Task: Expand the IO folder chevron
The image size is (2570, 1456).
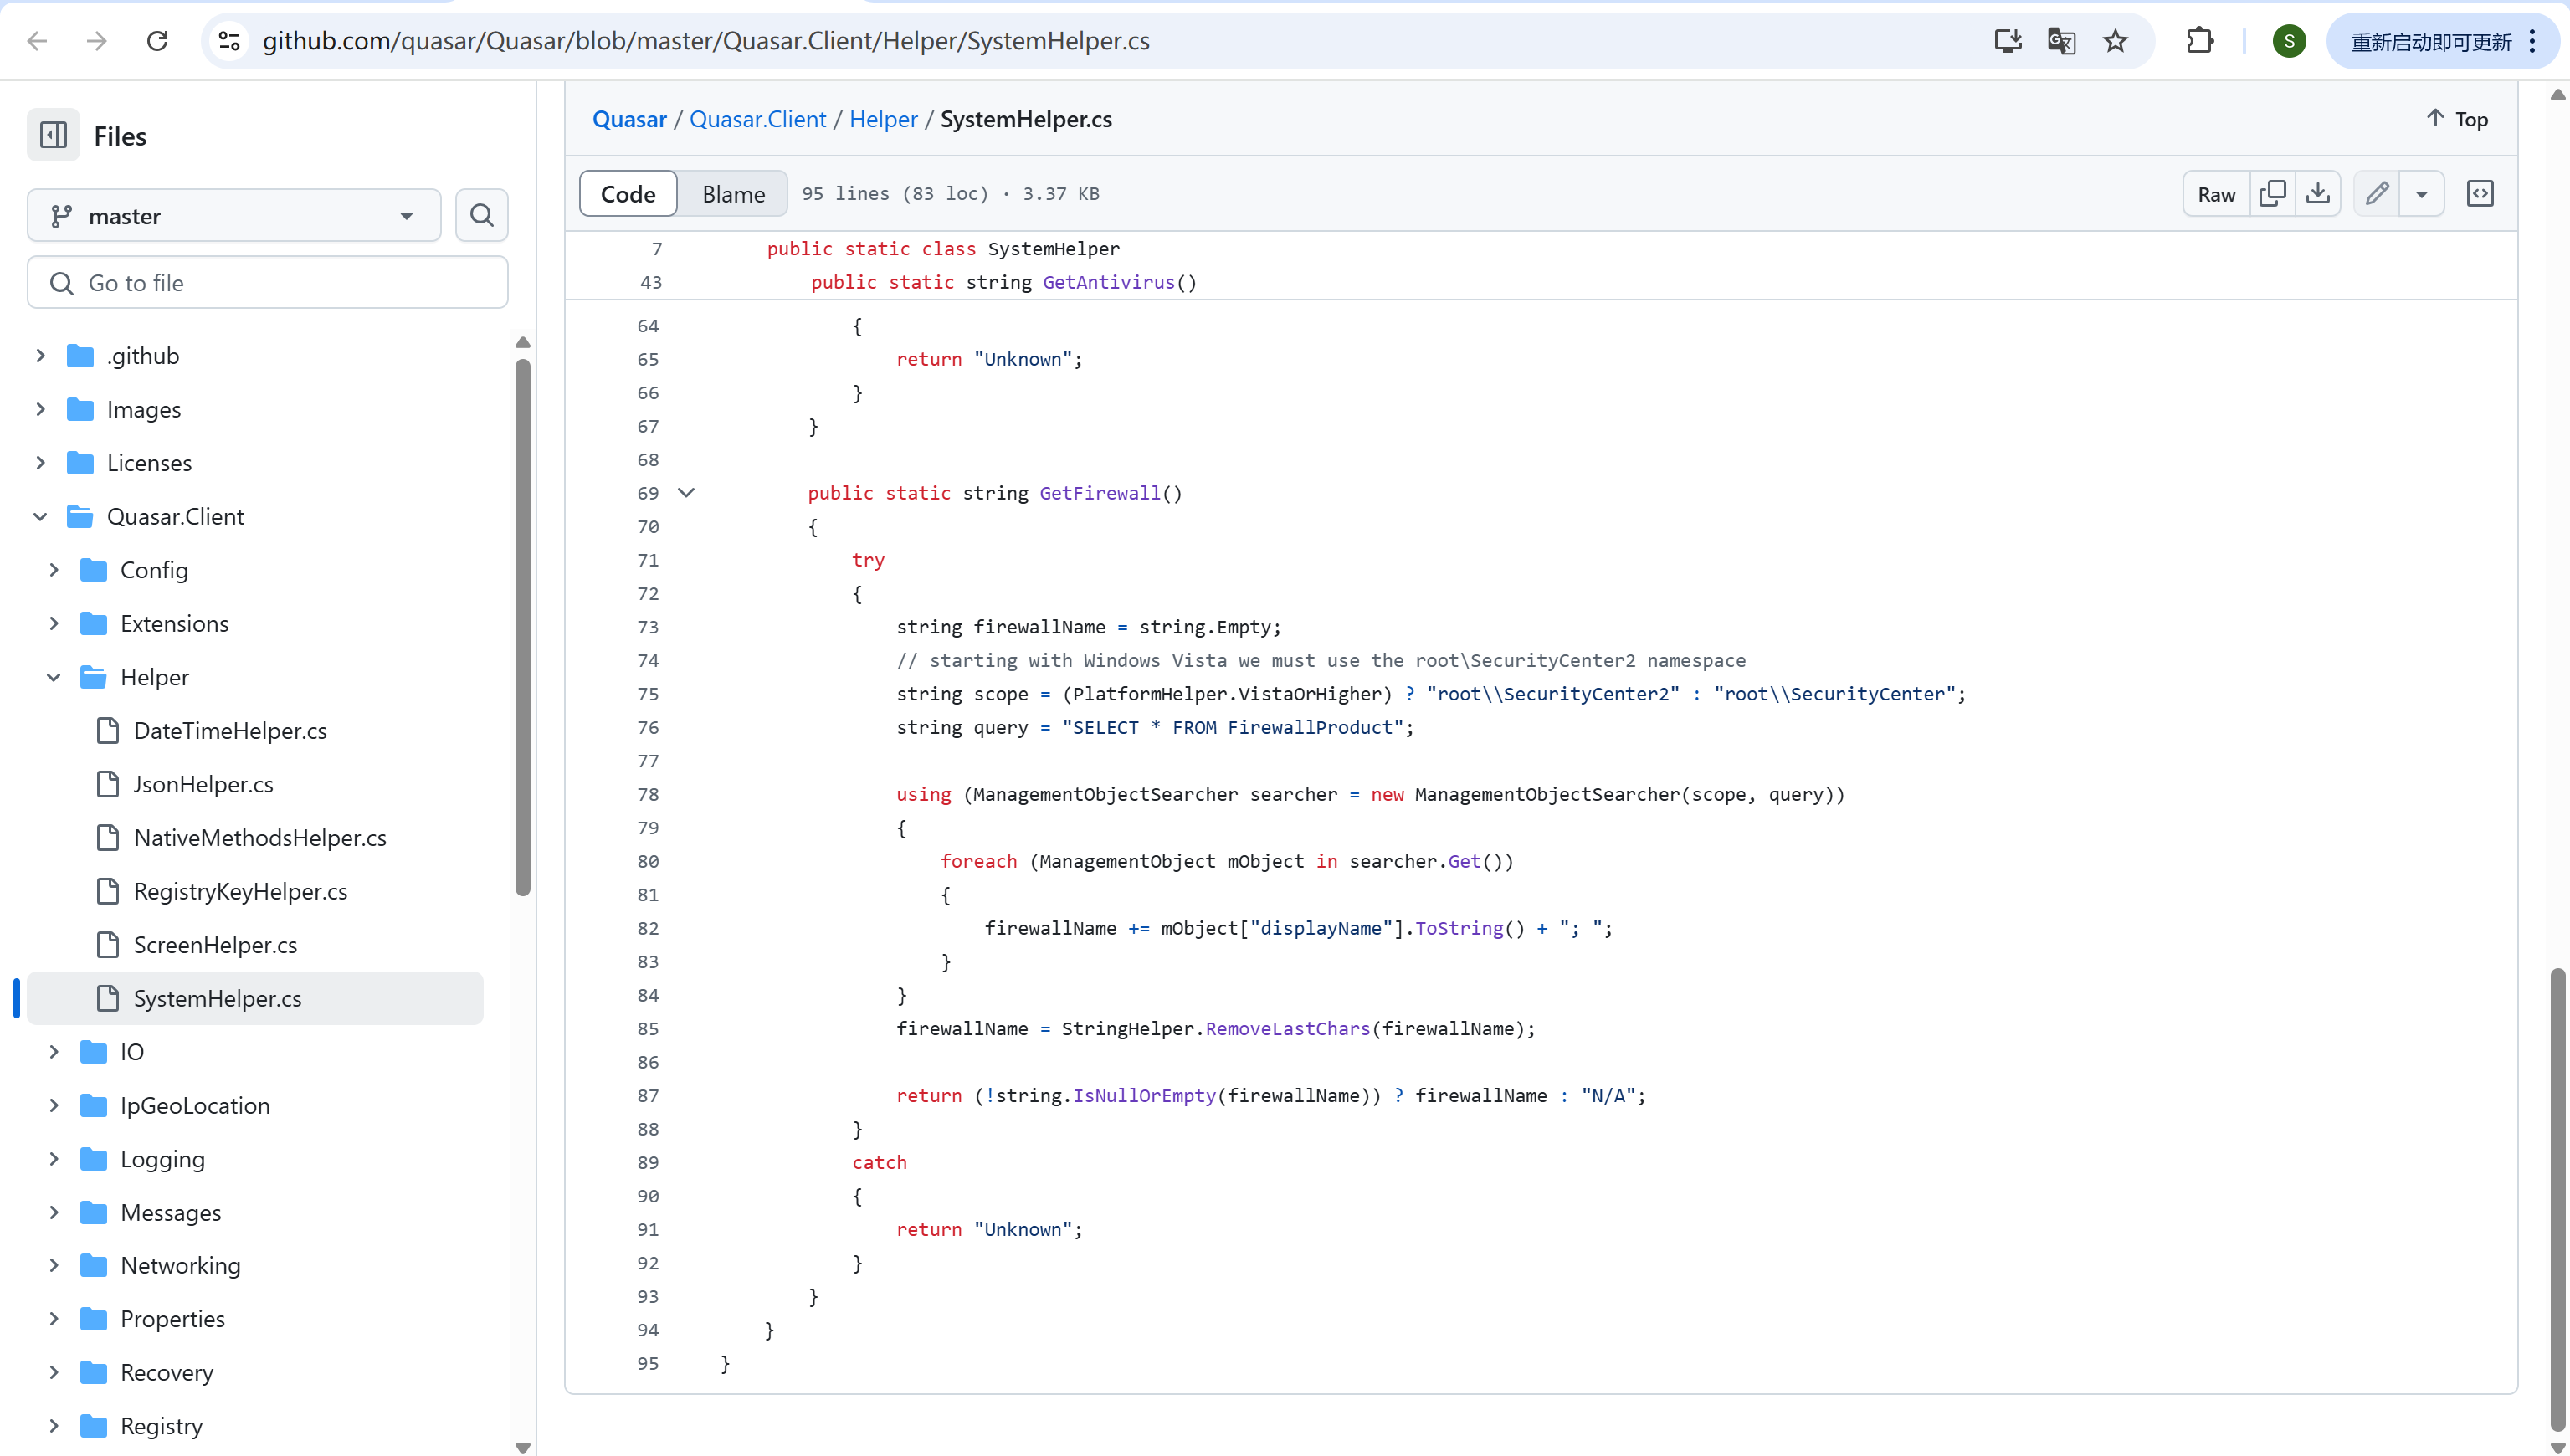Action: [x=54, y=1052]
